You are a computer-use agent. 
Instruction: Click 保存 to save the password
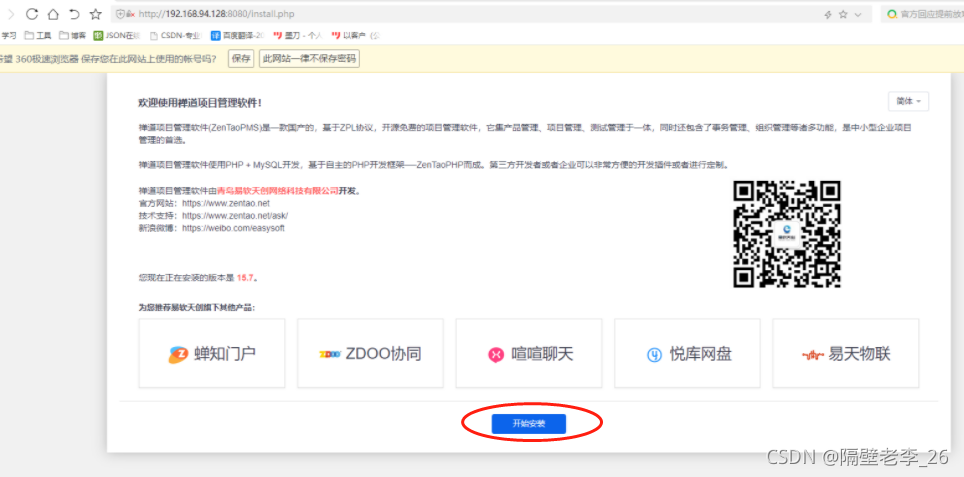point(241,59)
